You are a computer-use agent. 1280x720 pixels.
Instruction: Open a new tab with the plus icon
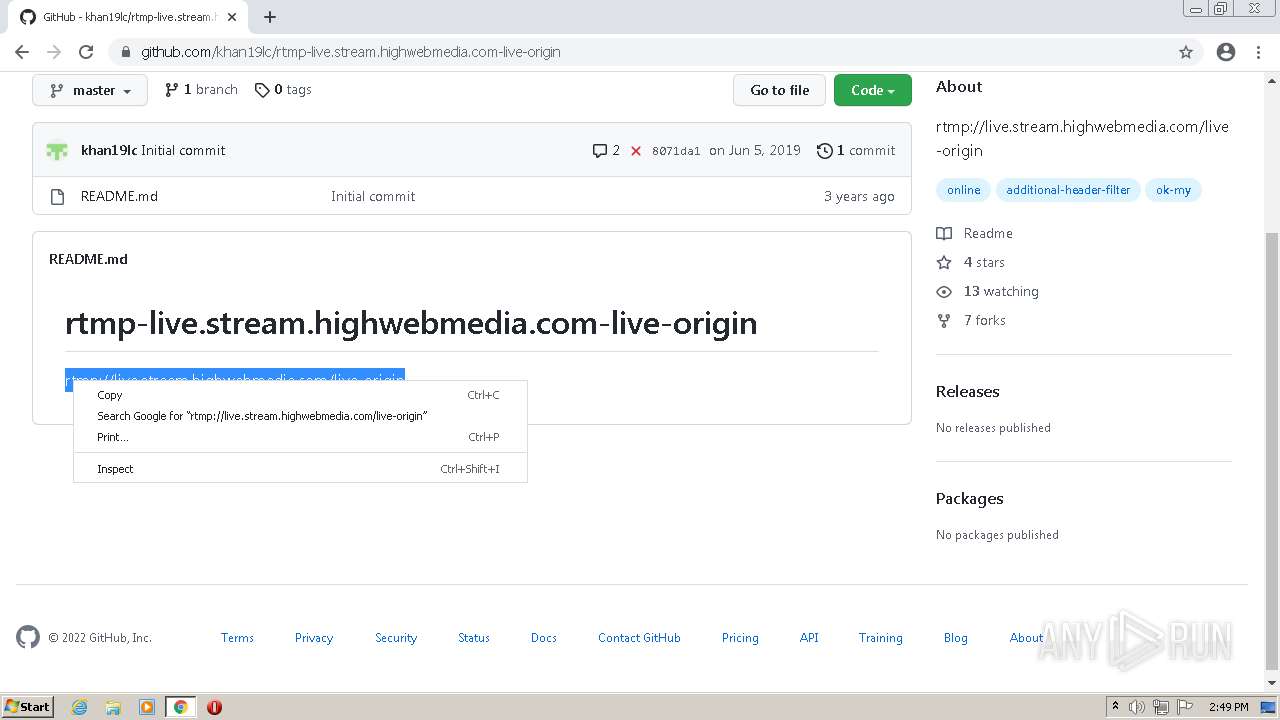[x=270, y=17]
